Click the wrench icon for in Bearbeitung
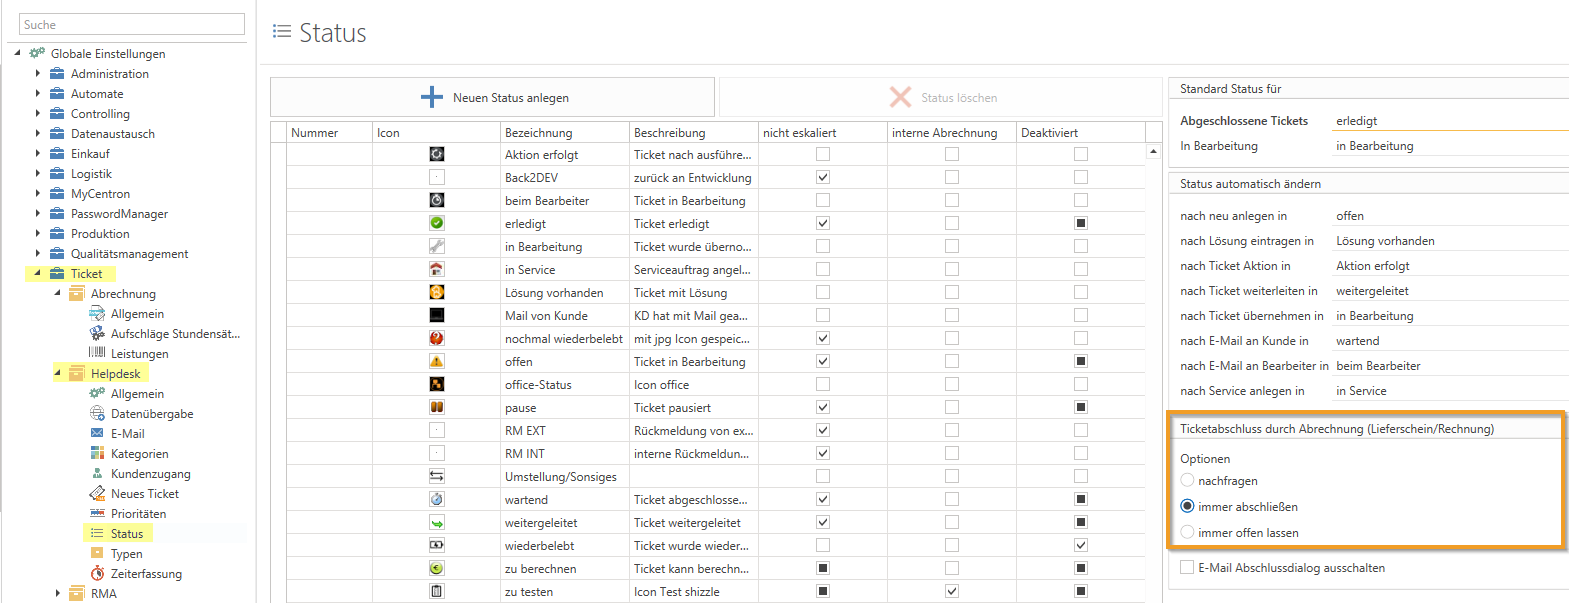Screen dimensions: 1569x603 point(437,246)
